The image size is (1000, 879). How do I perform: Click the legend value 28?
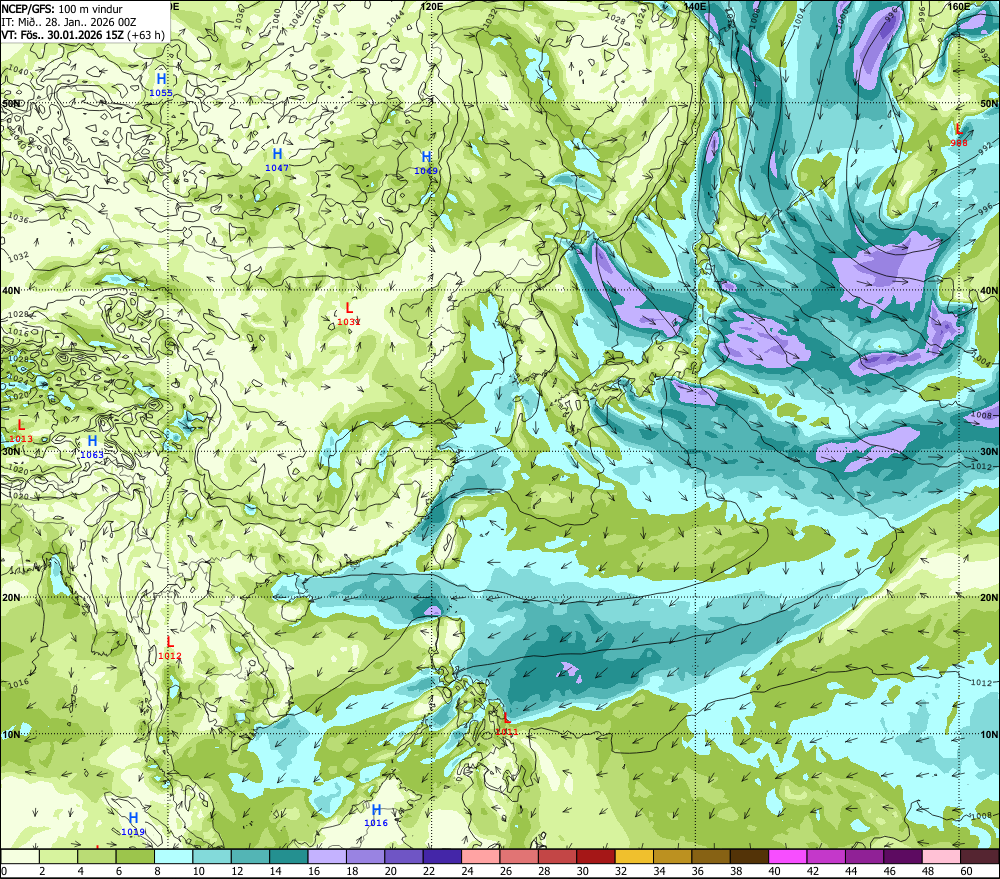[544, 871]
